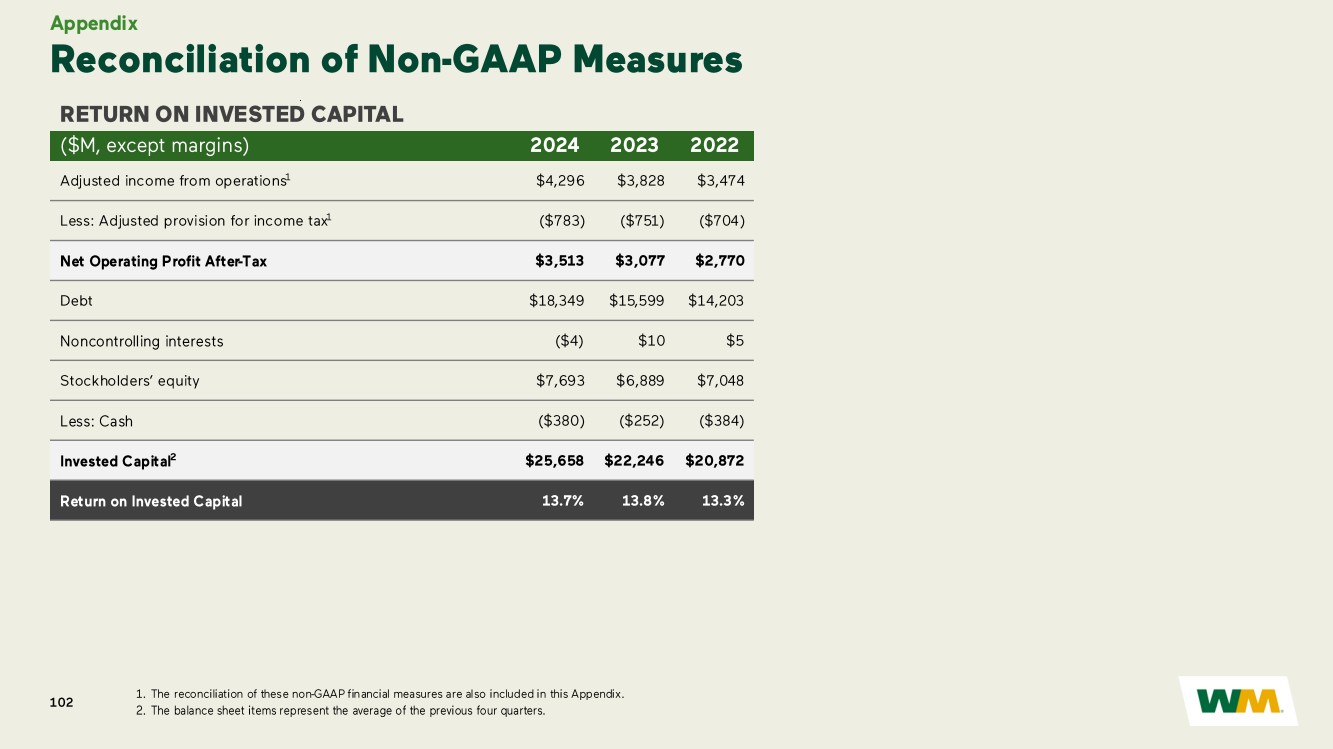Click the Appendix heading label
The width and height of the screenshot is (1333, 749).
click(x=94, y=23)
